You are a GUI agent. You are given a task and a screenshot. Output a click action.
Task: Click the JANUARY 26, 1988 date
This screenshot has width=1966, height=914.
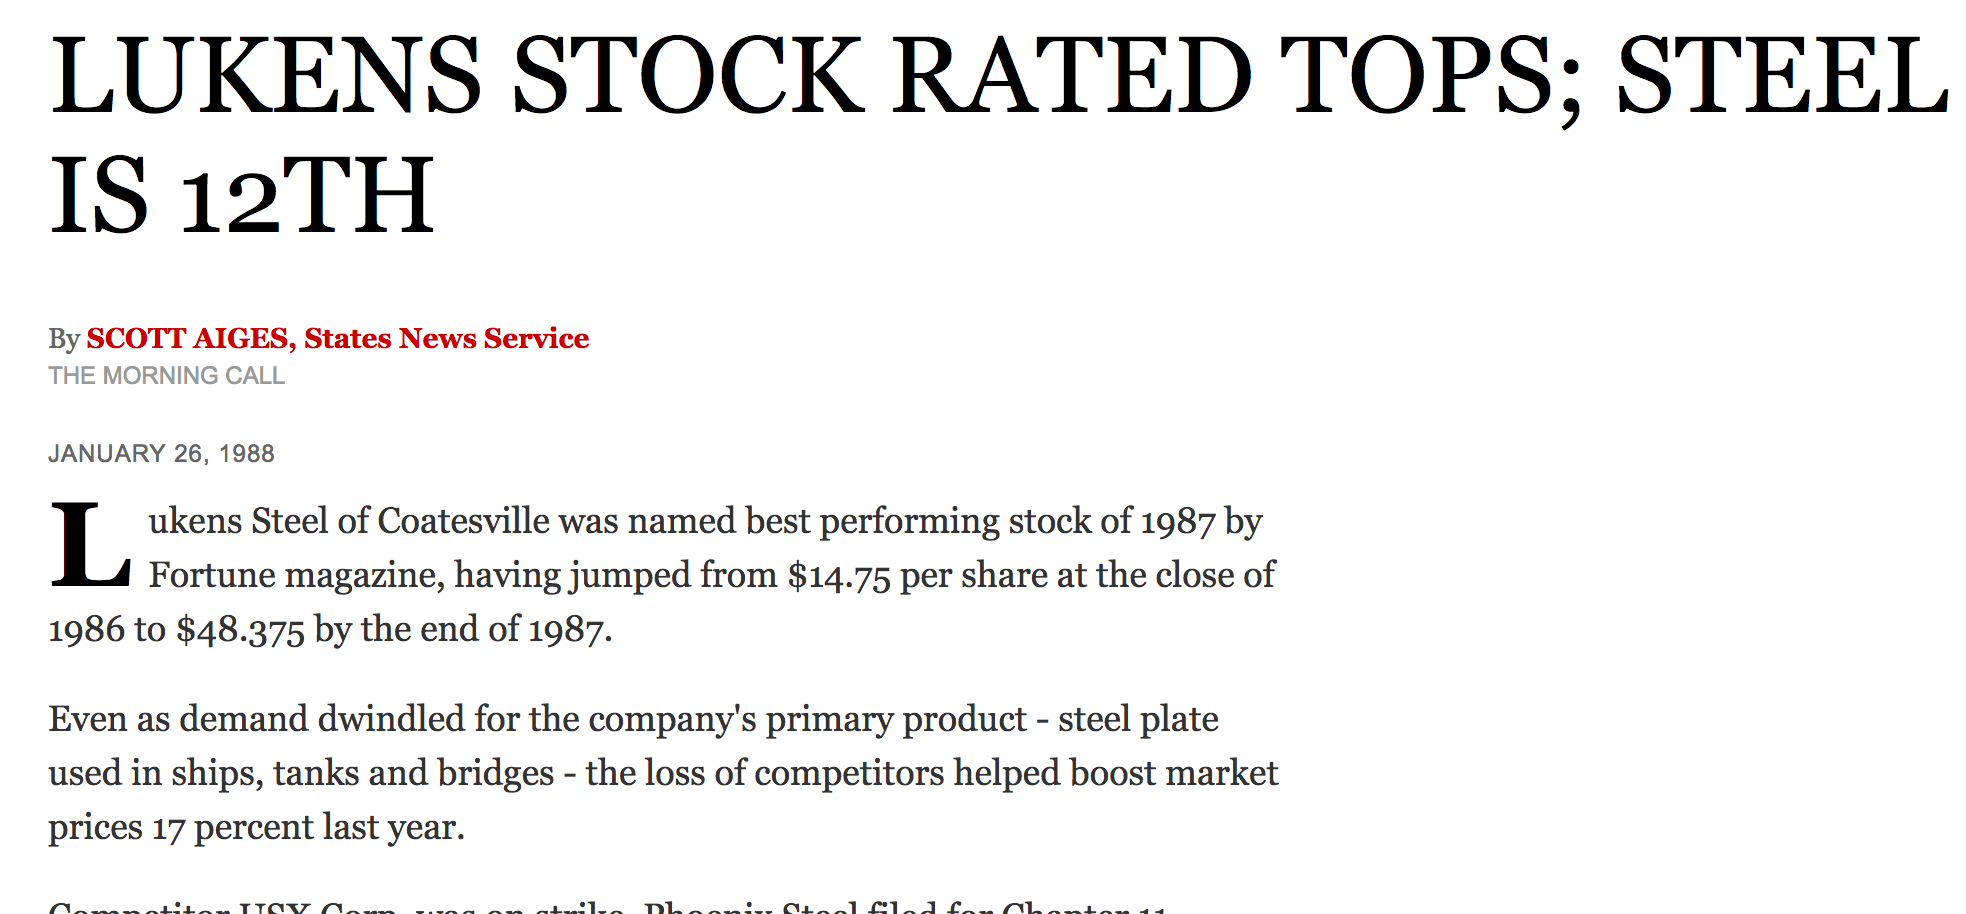coord(161,454)
